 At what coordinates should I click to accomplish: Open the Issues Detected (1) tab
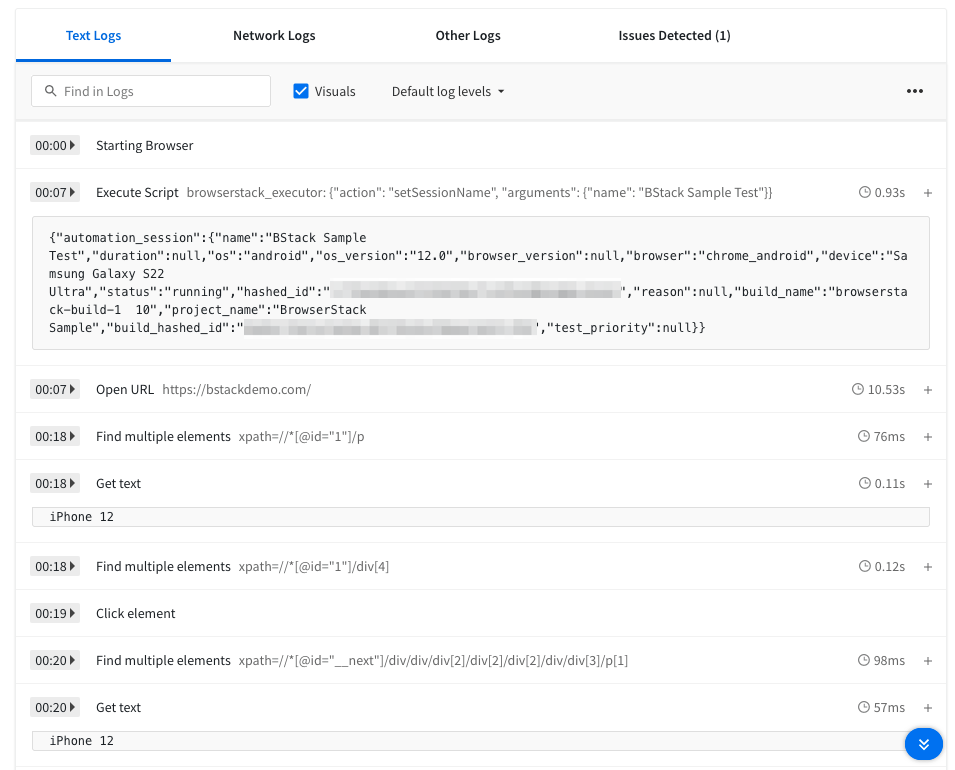point(674,35)
